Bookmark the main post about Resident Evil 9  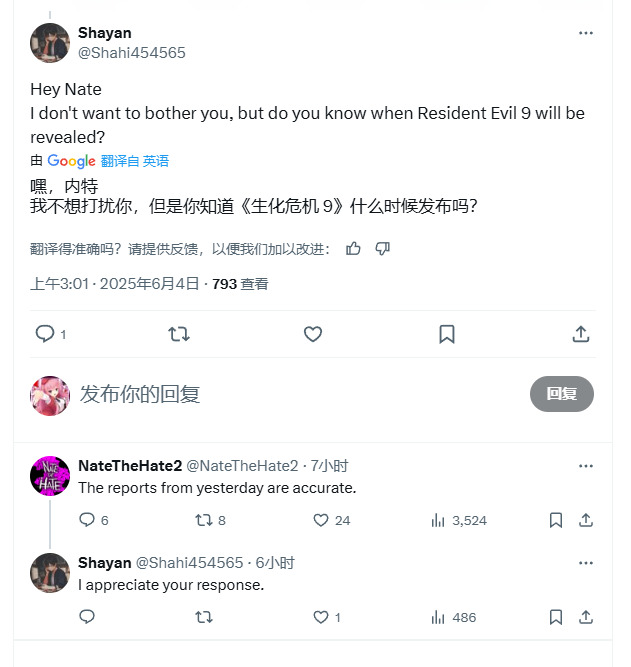(447, 334)
